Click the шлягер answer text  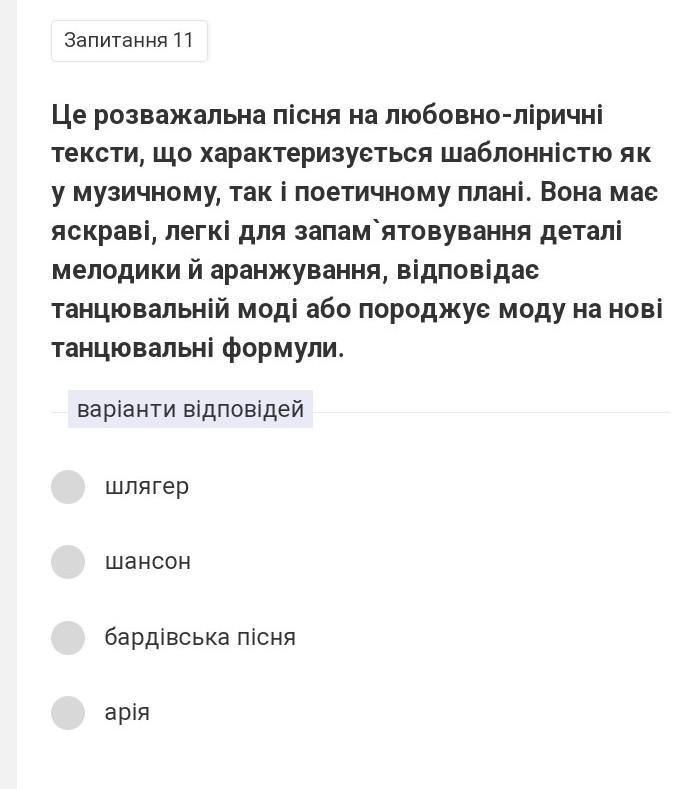point(146,487)
